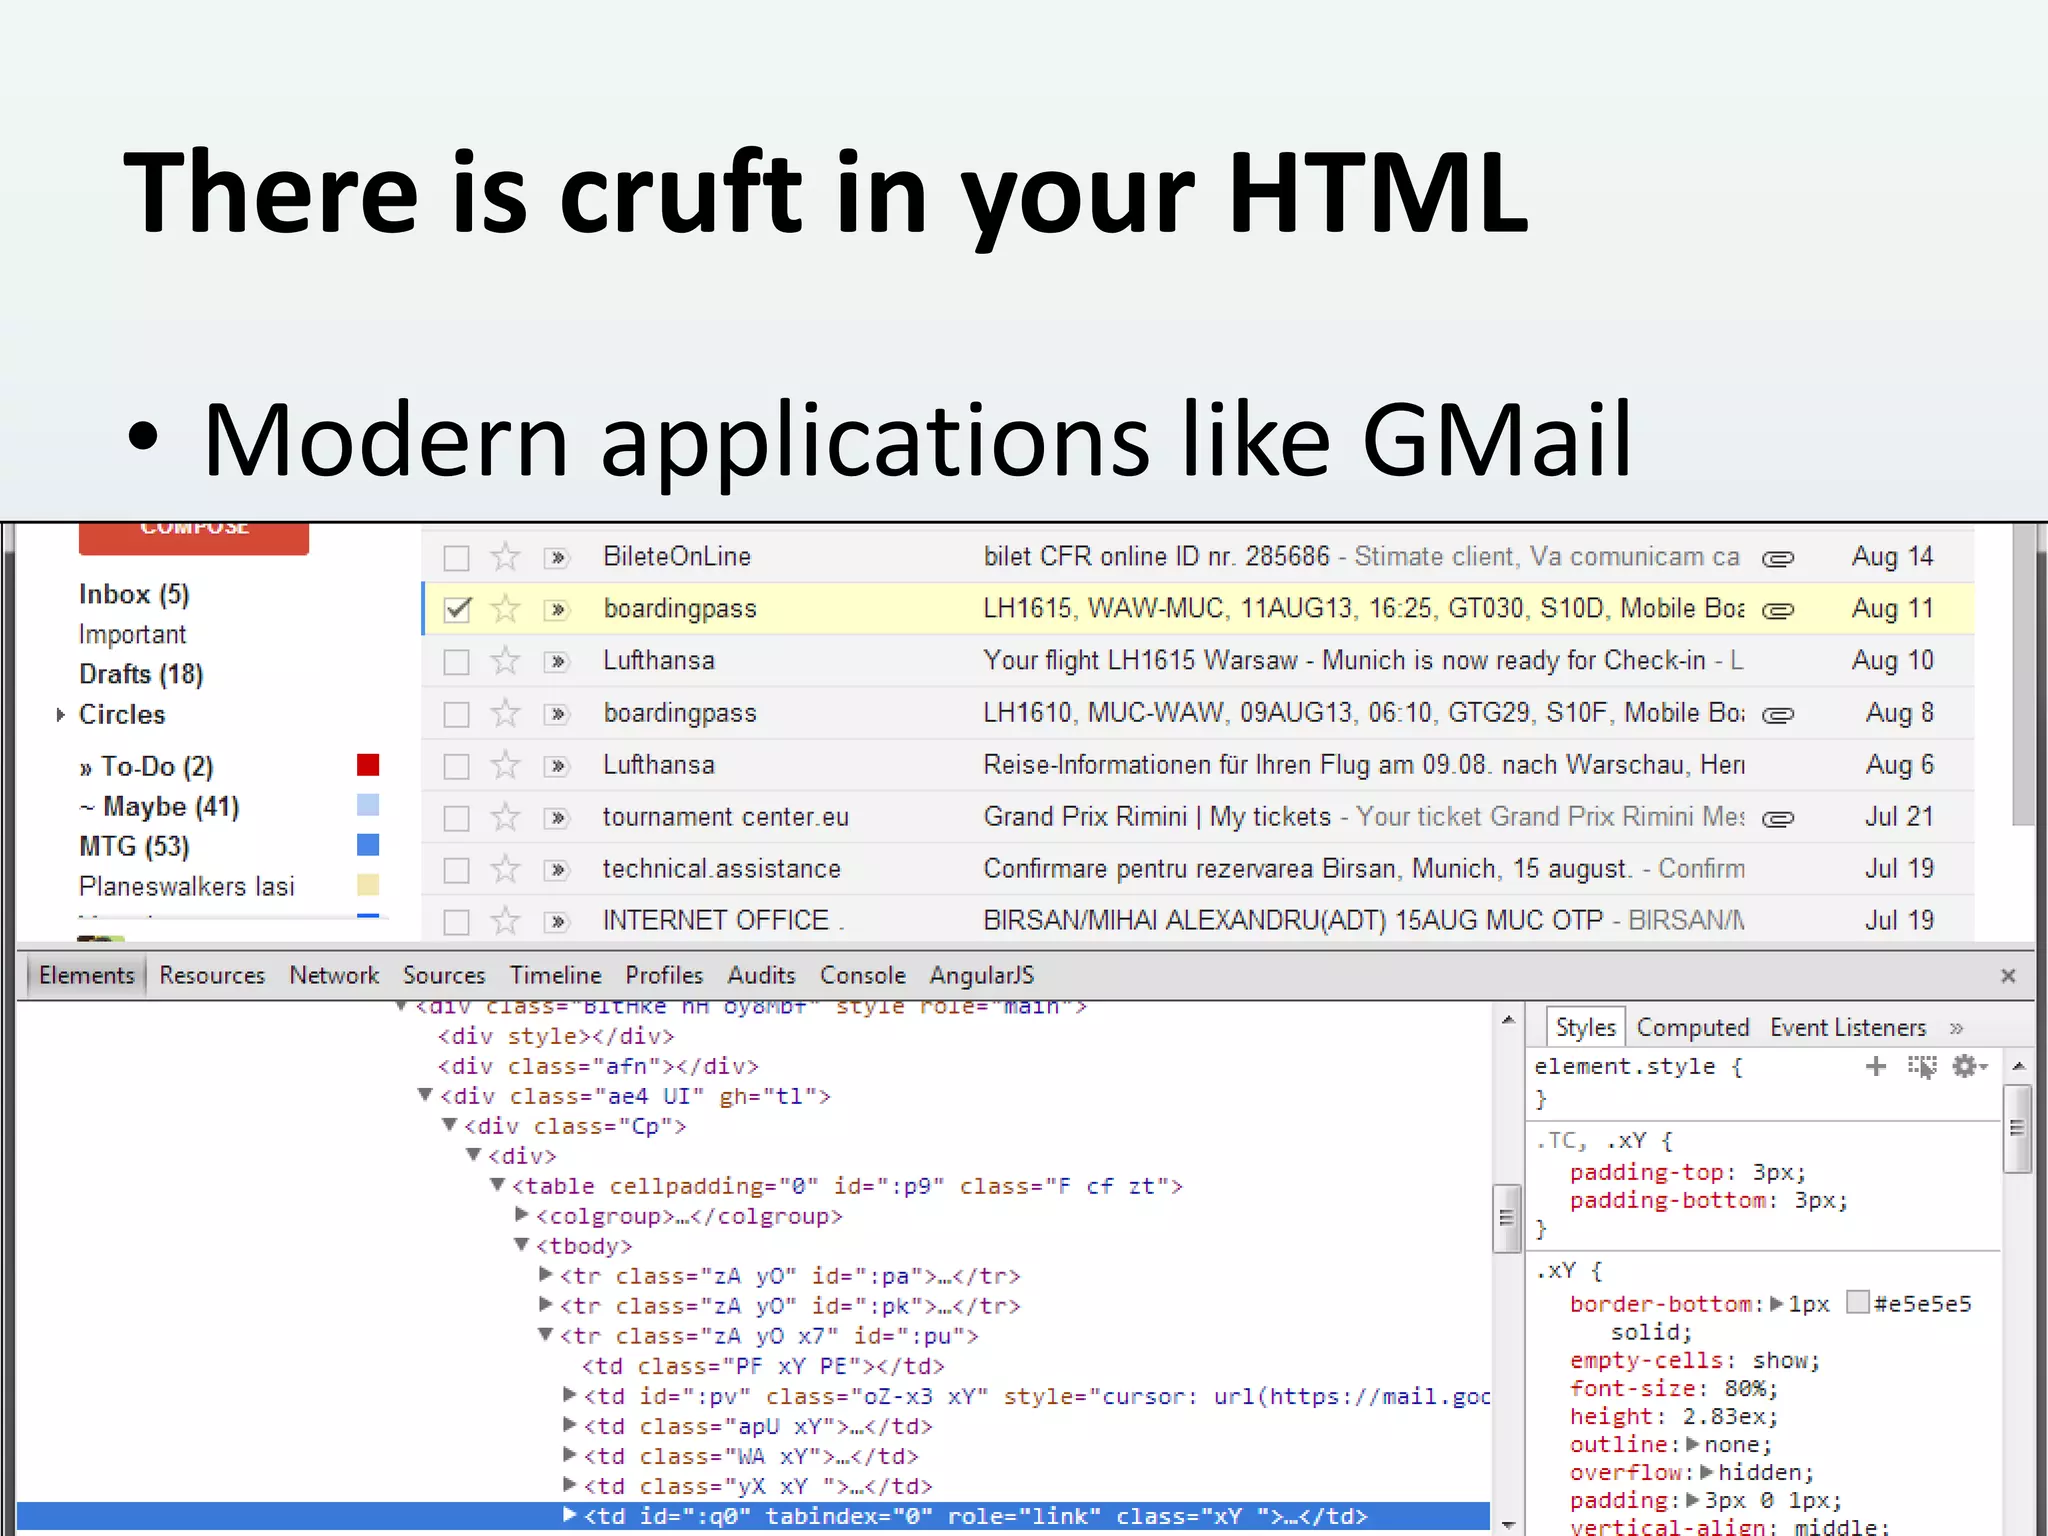
Task: Select the technical.assistance email checkbox
Action: (x=457, y=870)
